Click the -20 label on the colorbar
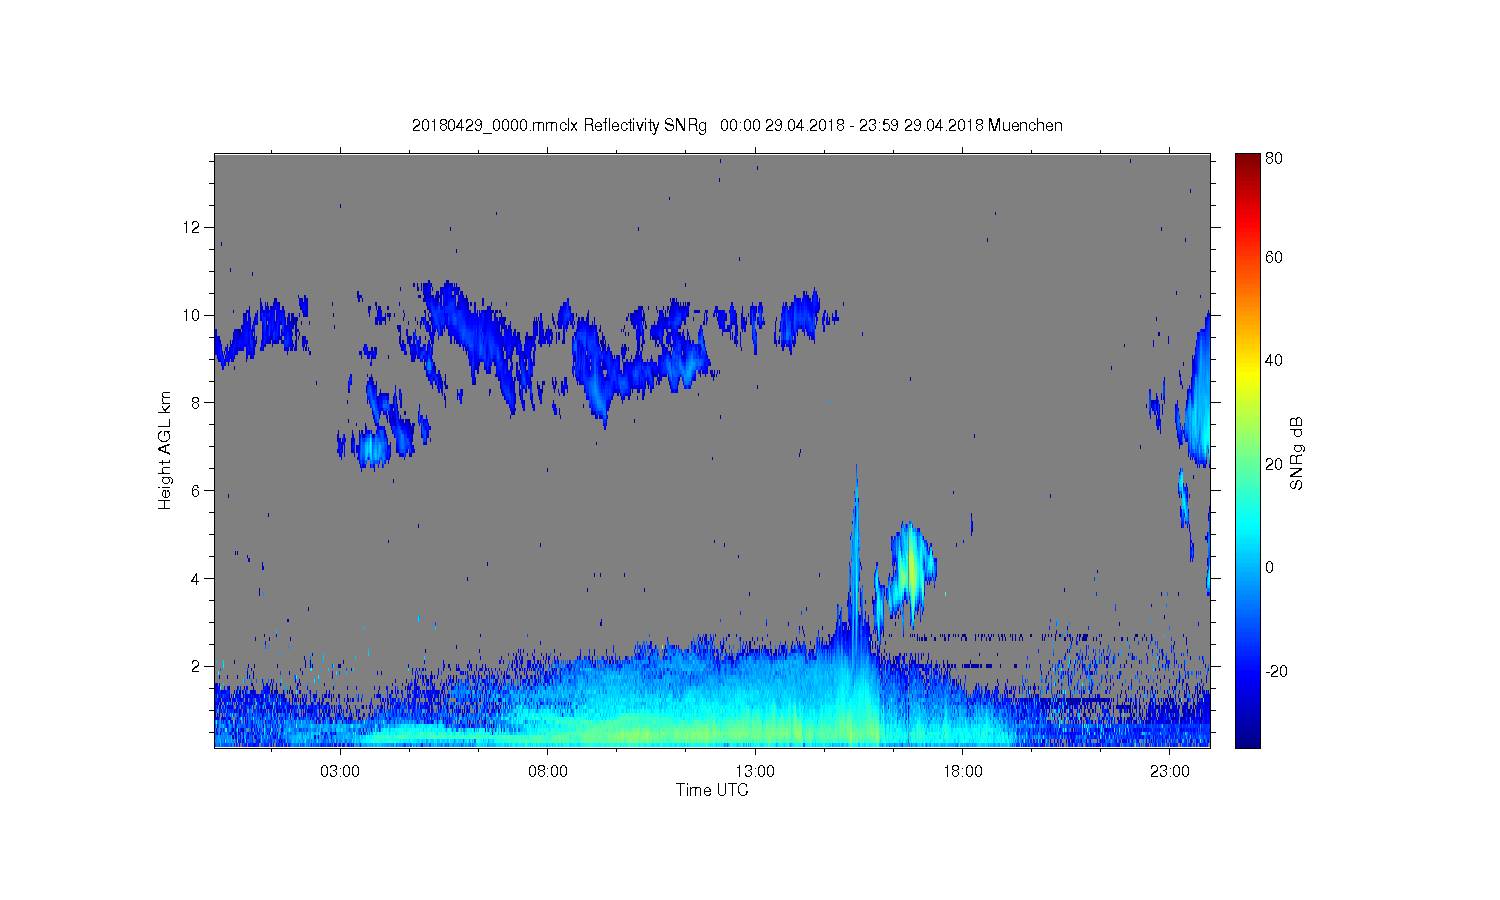 click(x=1276, y=671)
